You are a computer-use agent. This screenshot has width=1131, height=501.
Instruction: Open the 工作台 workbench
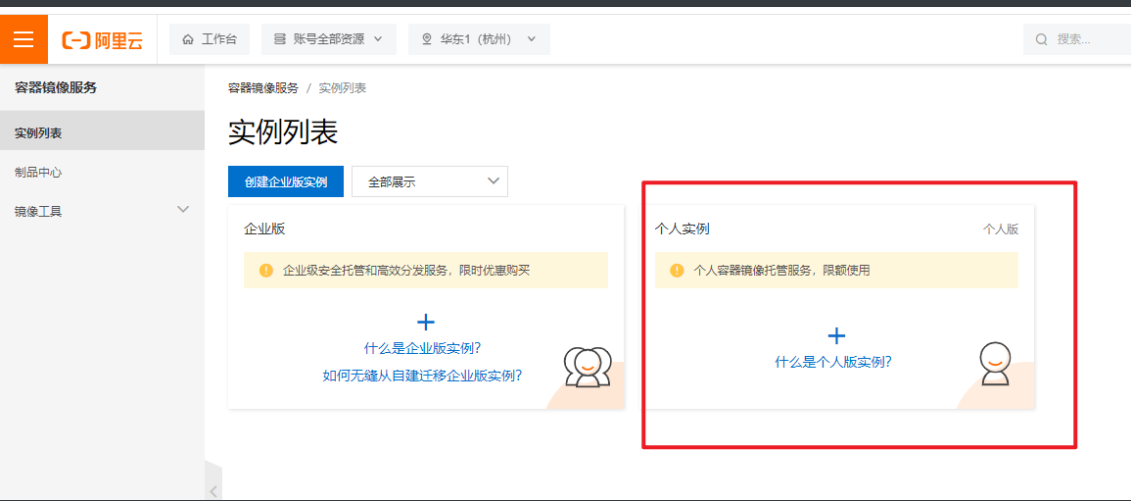click(x=209, y=39)
